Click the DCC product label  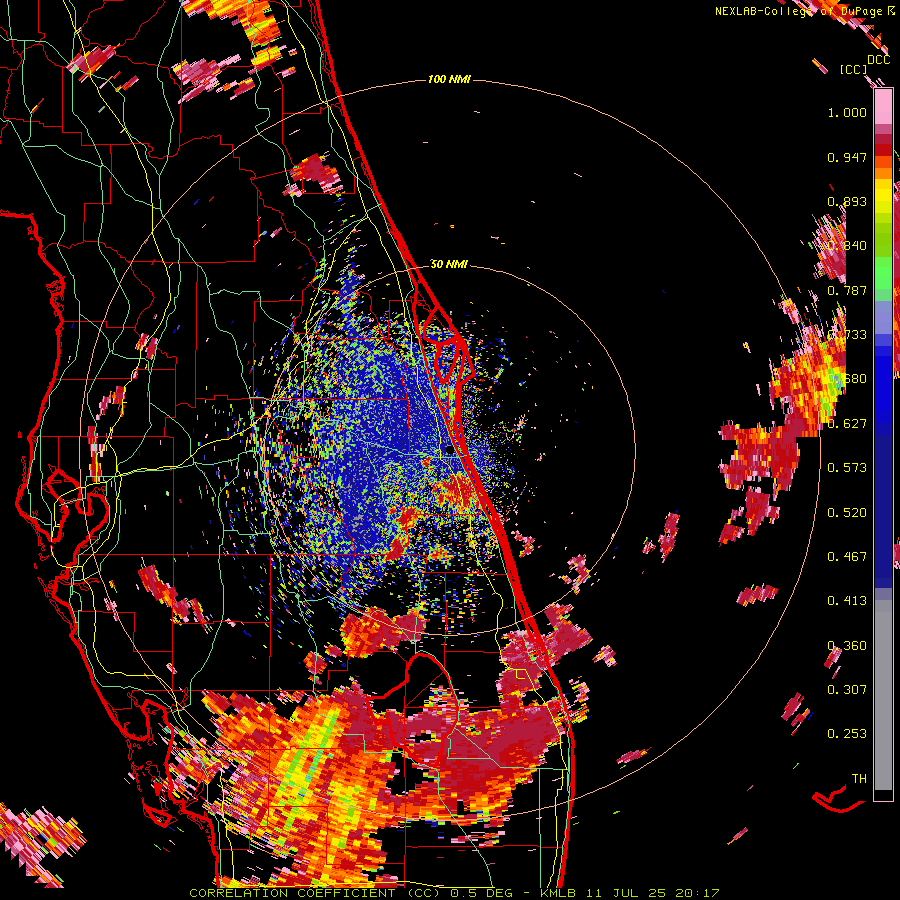878,60
